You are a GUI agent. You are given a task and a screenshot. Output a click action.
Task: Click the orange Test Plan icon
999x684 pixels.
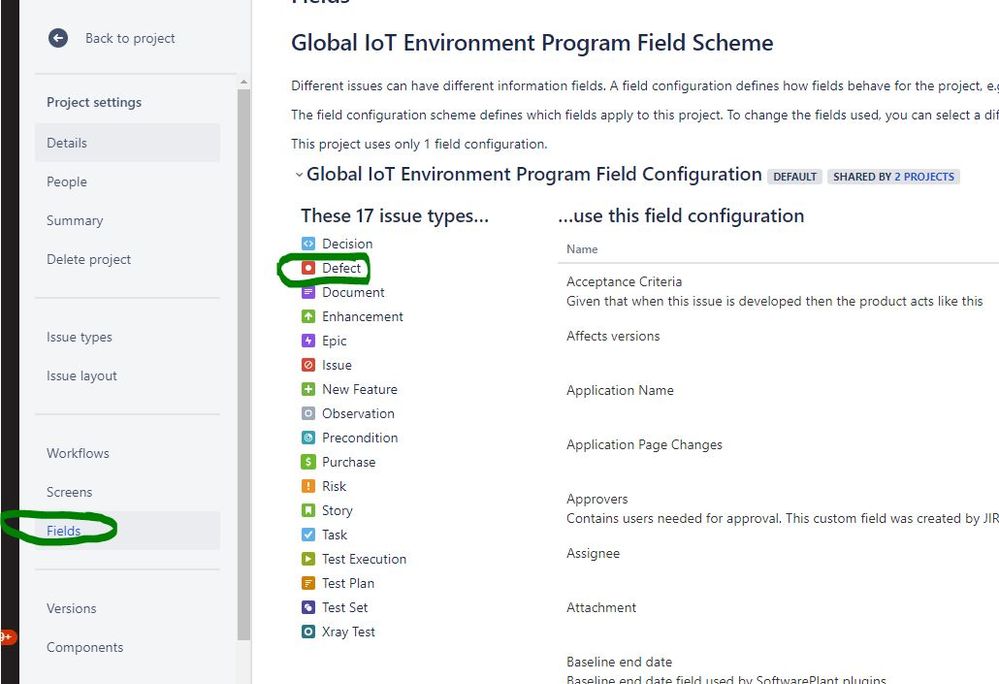[x=308, y=583]
